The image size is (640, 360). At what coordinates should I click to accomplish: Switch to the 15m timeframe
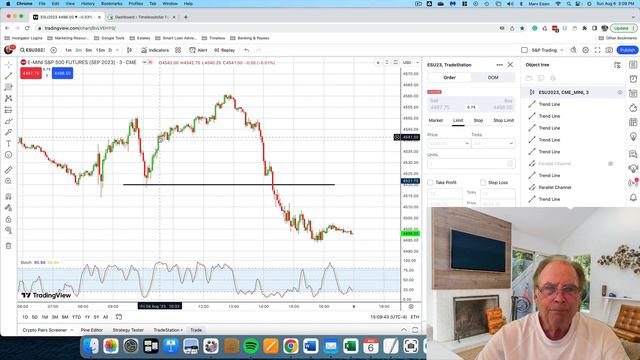tap(100, 50)
